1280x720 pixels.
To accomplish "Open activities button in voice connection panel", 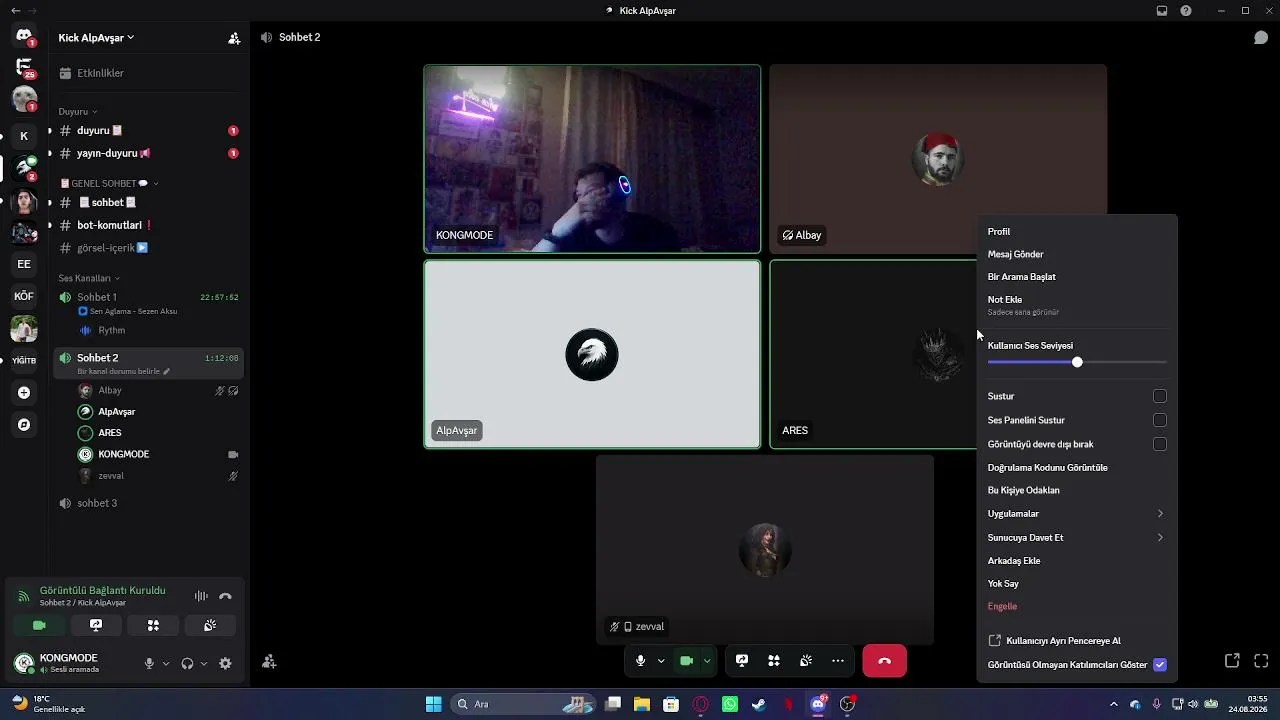I will click(153, 625).
